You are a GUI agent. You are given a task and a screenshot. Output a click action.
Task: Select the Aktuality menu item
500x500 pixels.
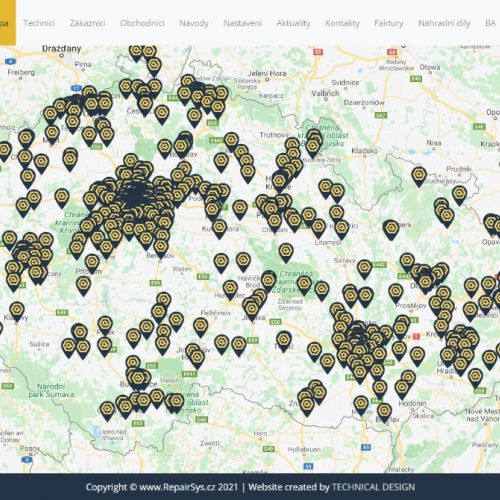click(x=293, y=23)
